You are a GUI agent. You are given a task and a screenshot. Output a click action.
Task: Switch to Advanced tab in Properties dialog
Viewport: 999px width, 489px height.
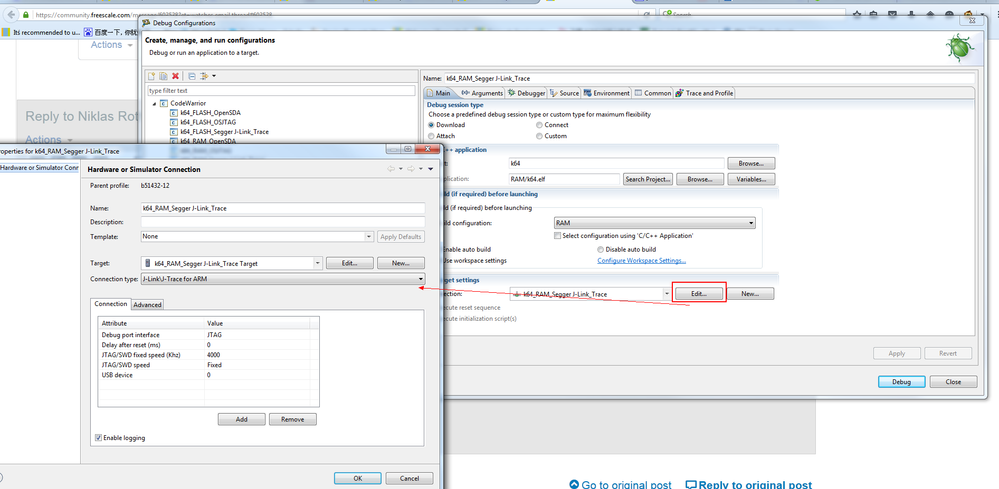coord(147,304)
